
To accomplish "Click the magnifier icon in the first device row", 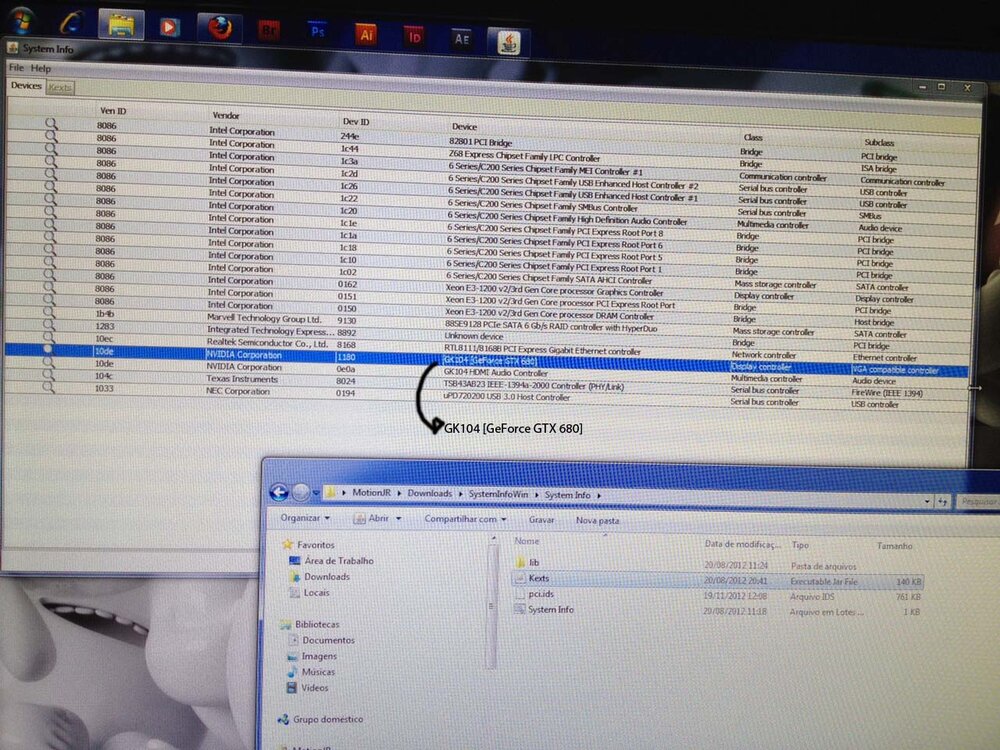I will [51, 125].
